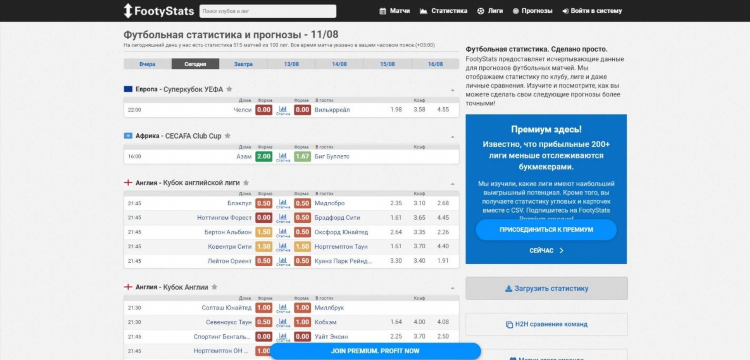Open the Челси team link
The width and height of the screenshot is (750, 360).
coord(243,110)
